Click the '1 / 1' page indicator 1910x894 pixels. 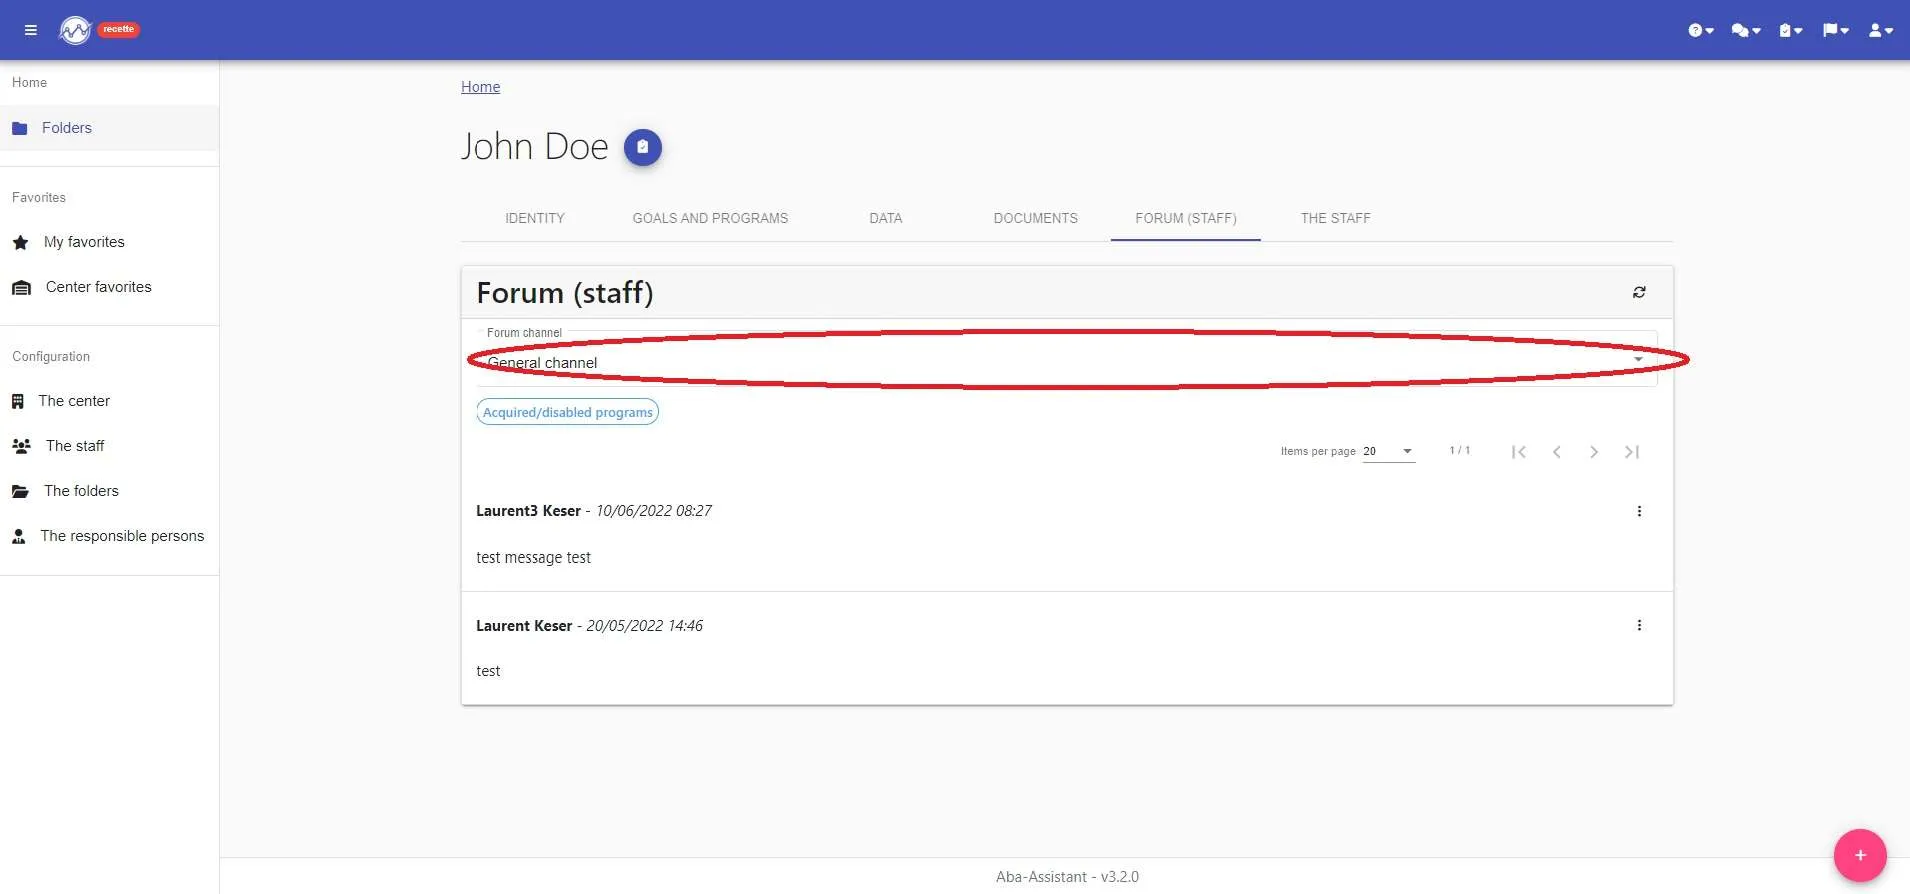pos(1460,451)
